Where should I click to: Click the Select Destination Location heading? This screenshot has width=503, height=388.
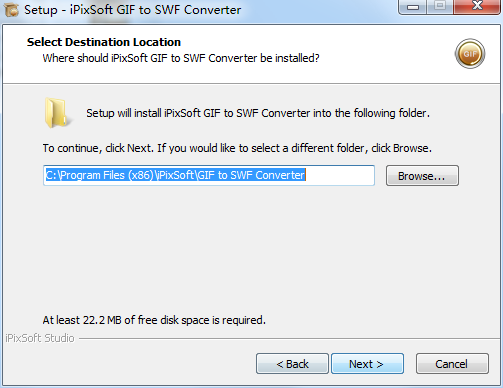click(x=104, y=42)
